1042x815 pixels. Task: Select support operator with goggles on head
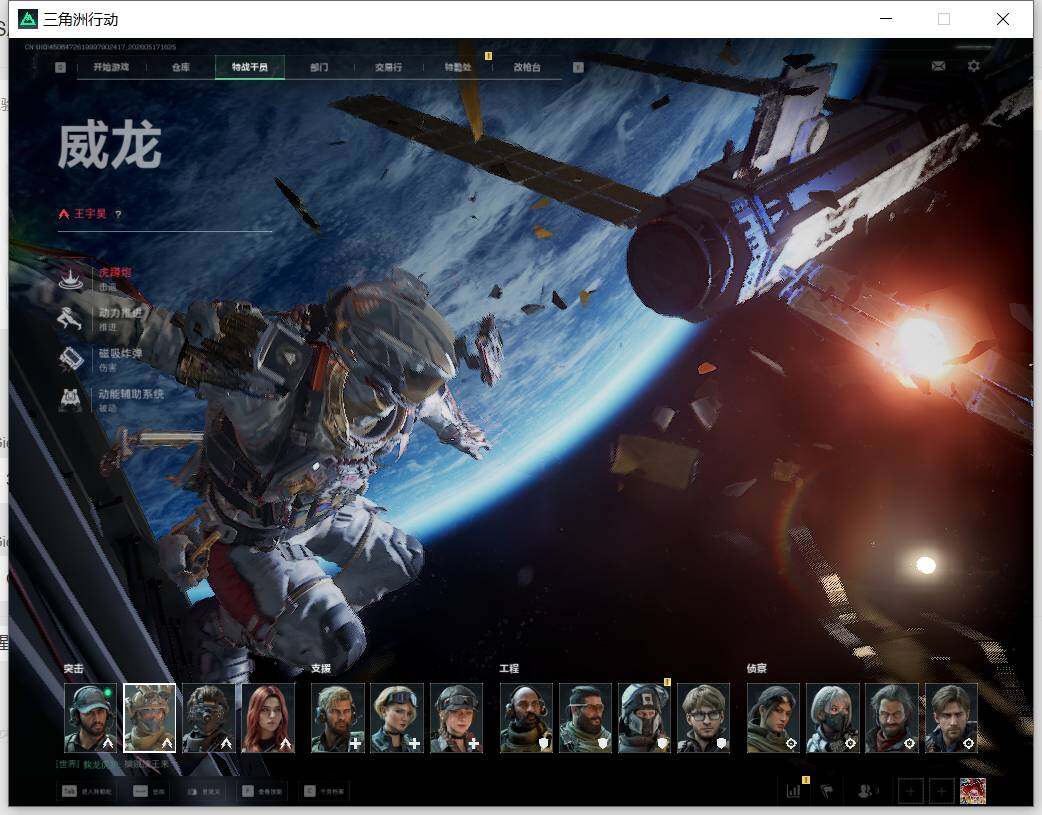[x=397, y=718]
